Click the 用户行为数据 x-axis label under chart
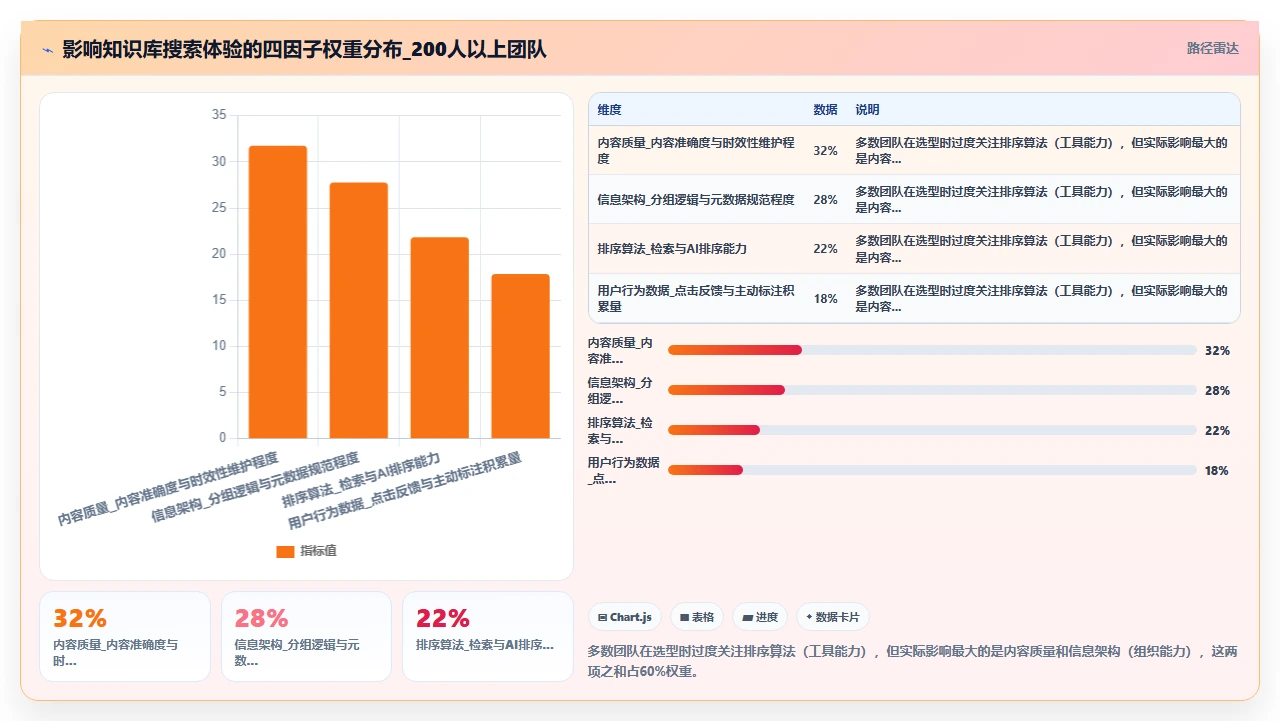Screen dimensions: 1280x721 tap(404, 490)
